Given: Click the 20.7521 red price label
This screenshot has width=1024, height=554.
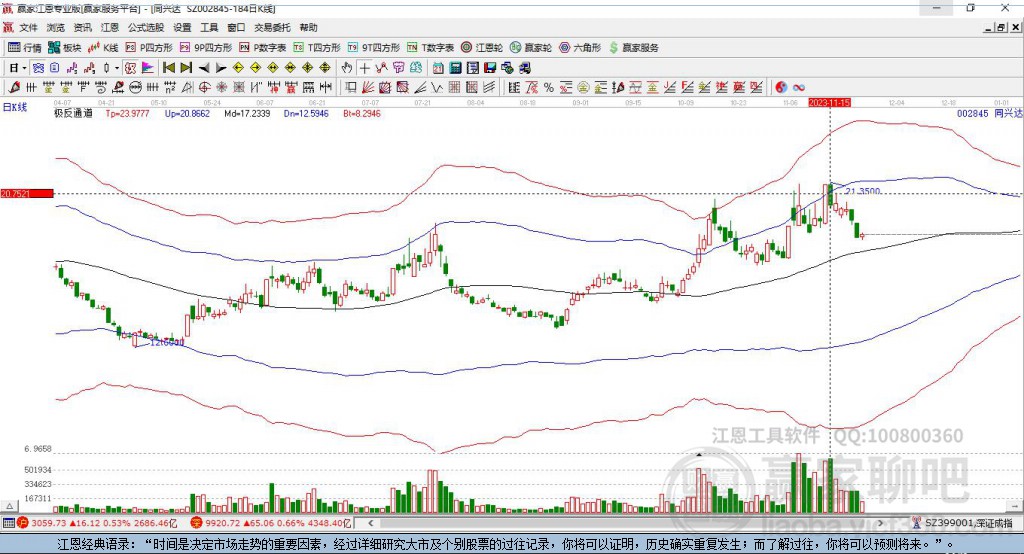Looking at the screenshot, I should [26, 193].
